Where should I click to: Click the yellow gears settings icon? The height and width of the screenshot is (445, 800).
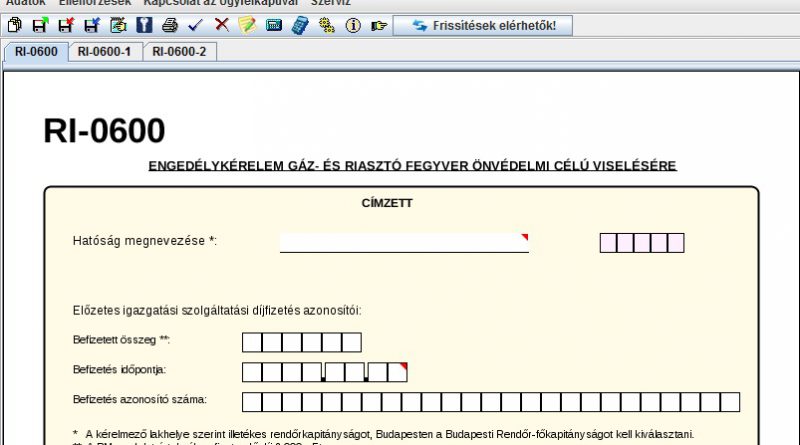[326, 25]
